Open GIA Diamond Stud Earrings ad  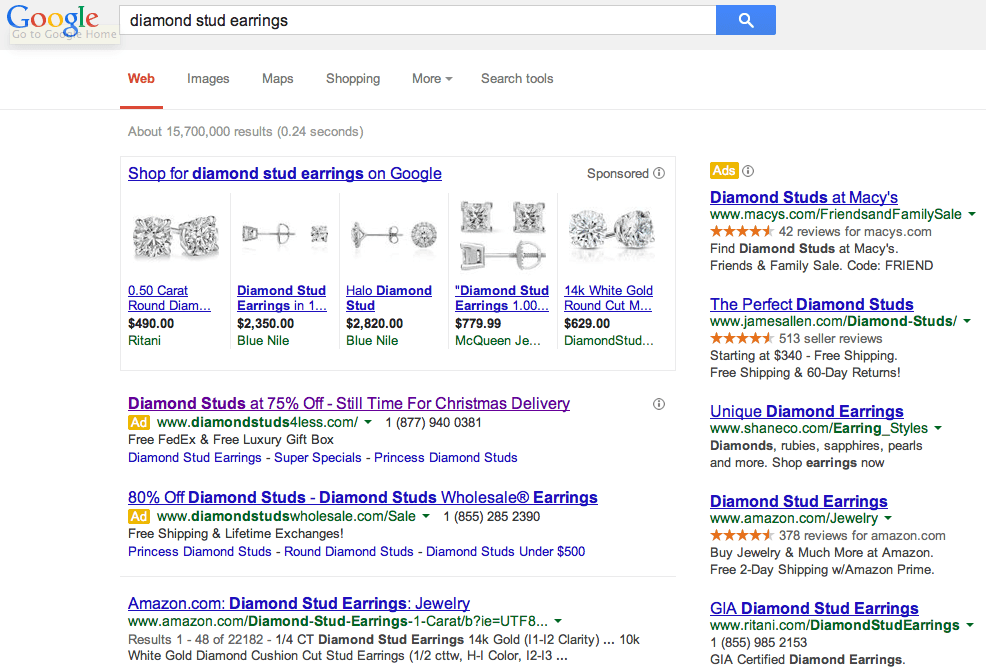click(x=814, y=609)
